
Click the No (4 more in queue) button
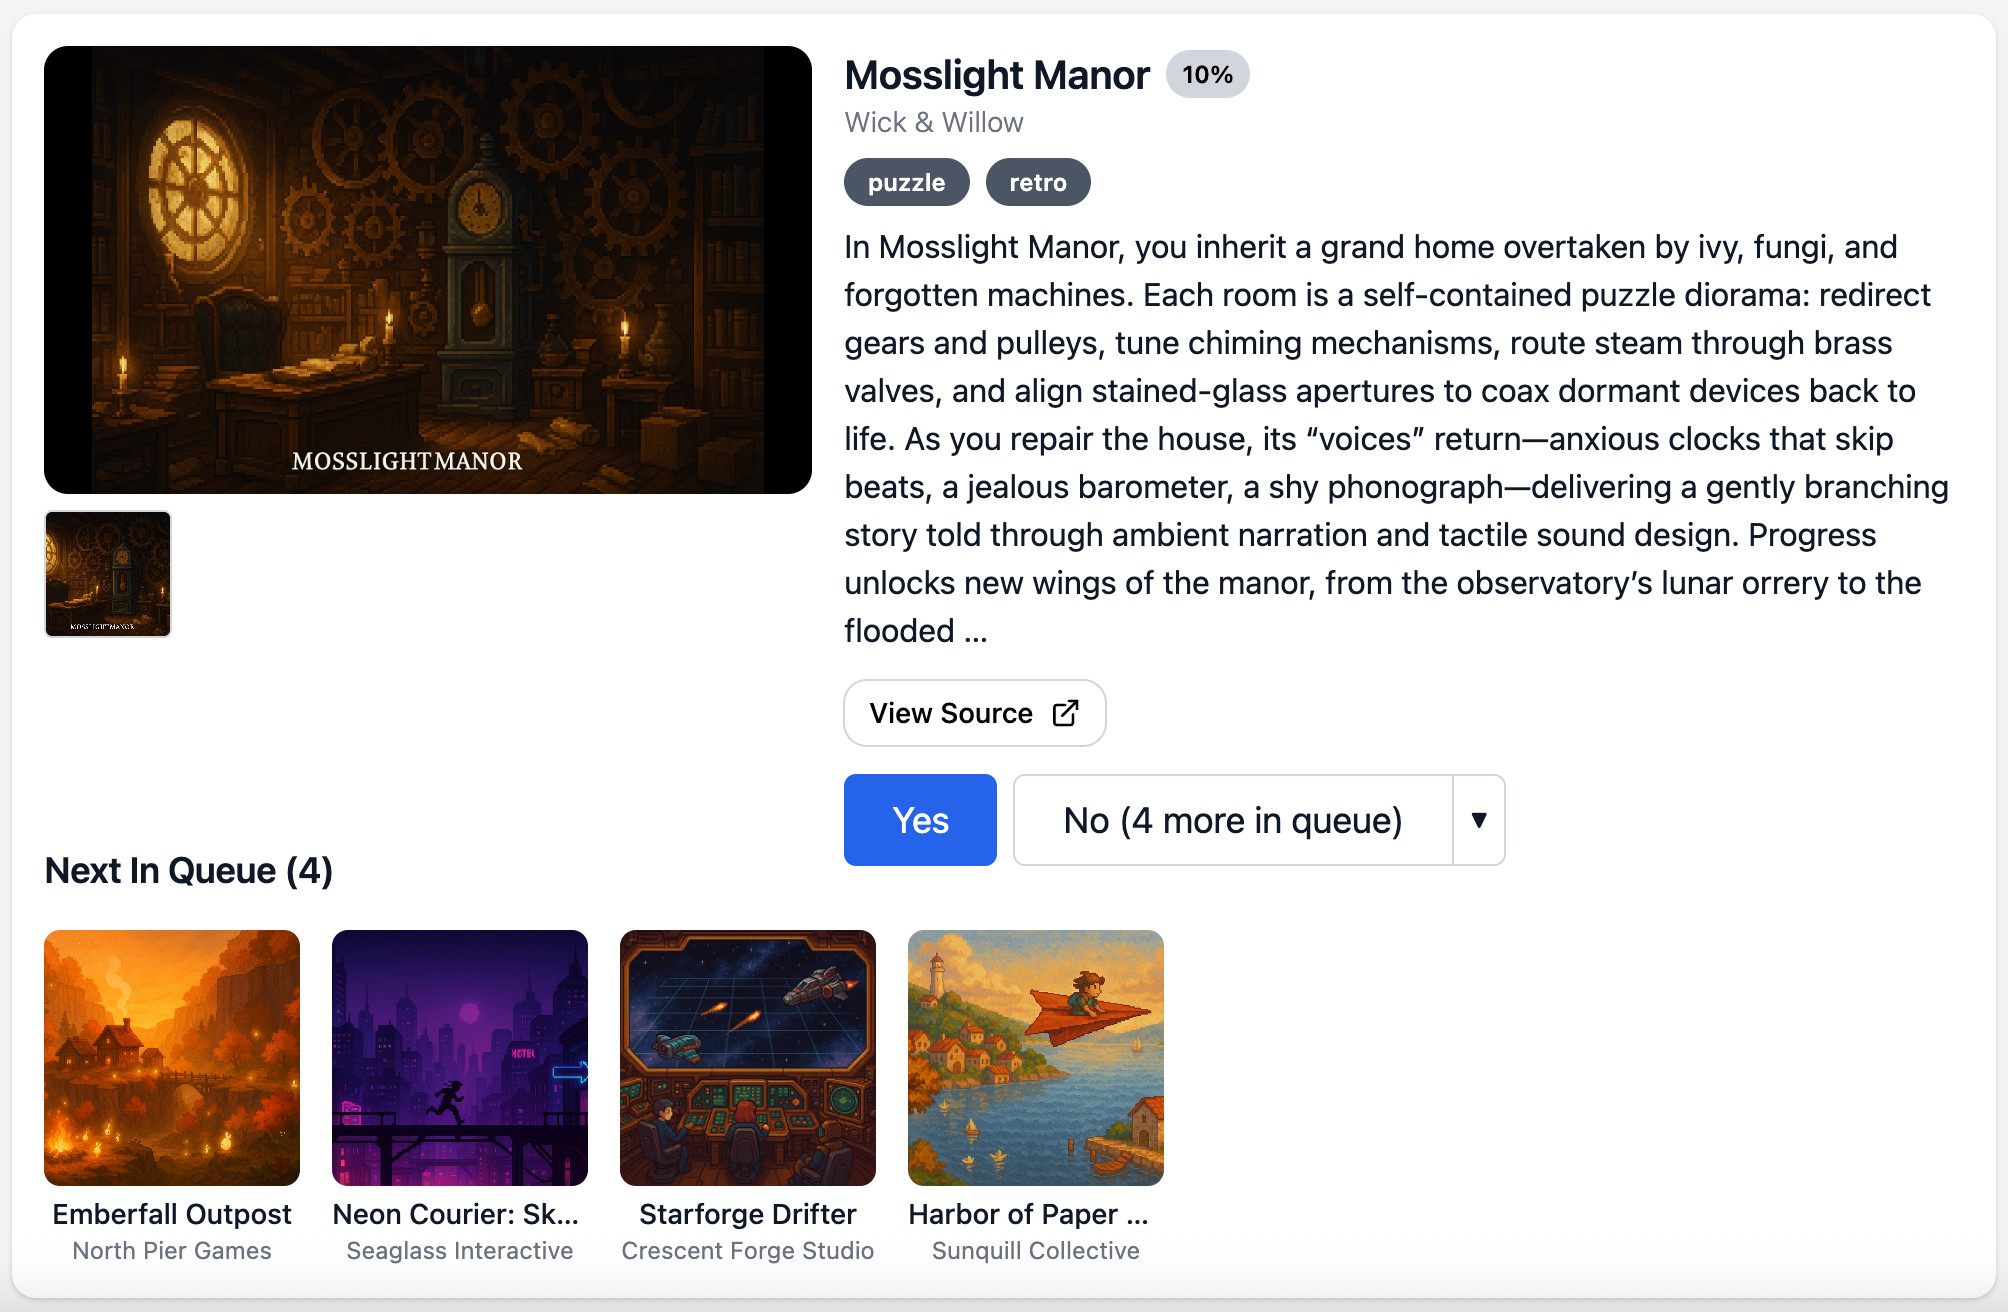pos(1233,820)
